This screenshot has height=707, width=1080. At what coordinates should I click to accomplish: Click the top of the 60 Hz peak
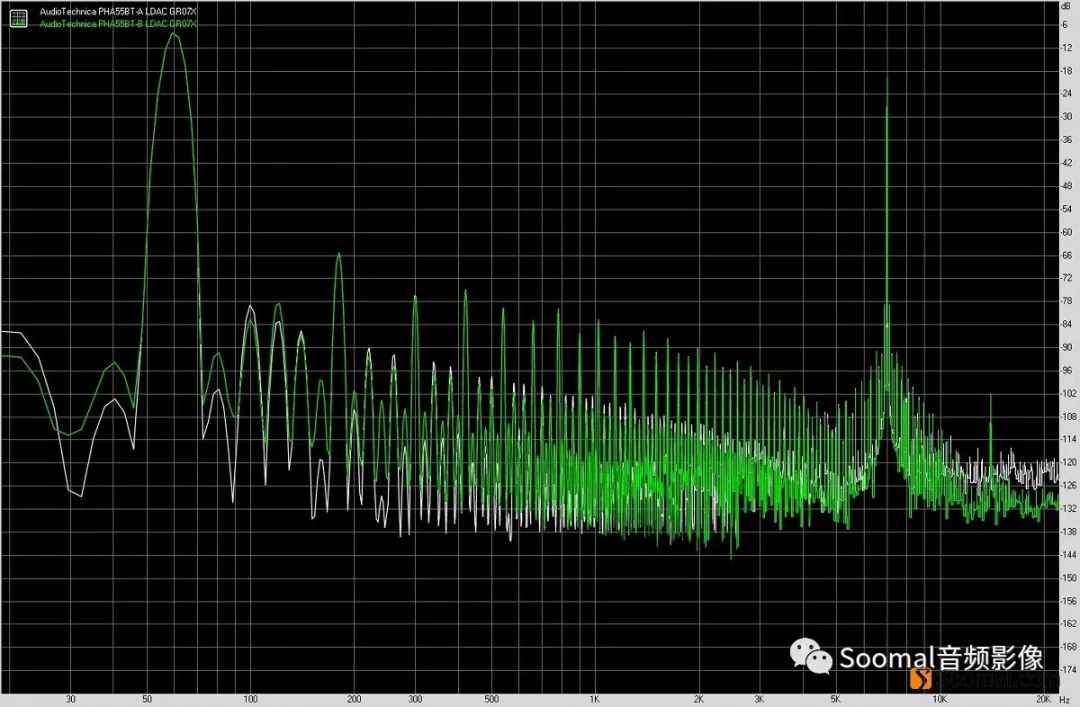click(x=173, y=34)
